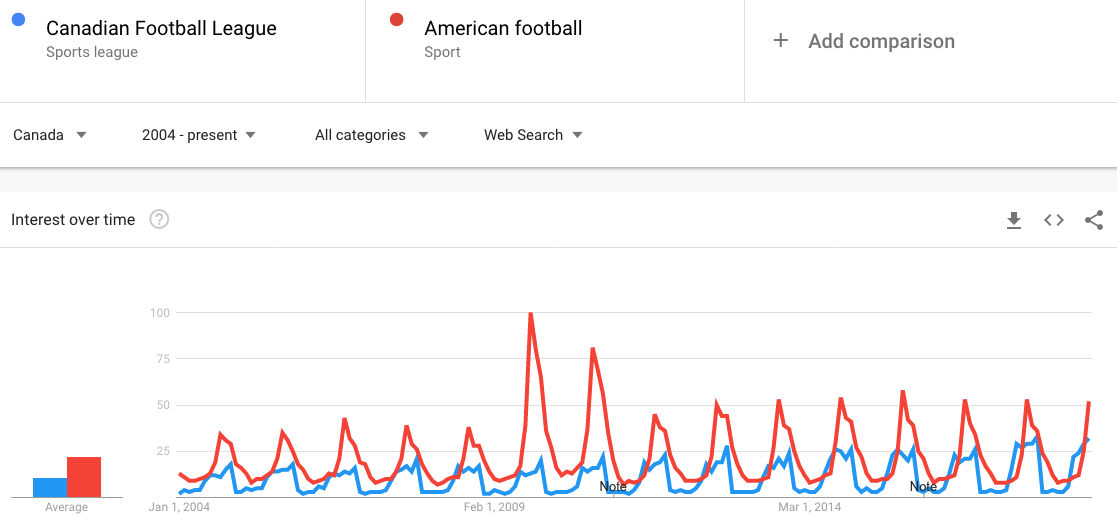Click the Interest over time heading
Image resolution: width=1117 pixels, height=528 pixels.
73,220
